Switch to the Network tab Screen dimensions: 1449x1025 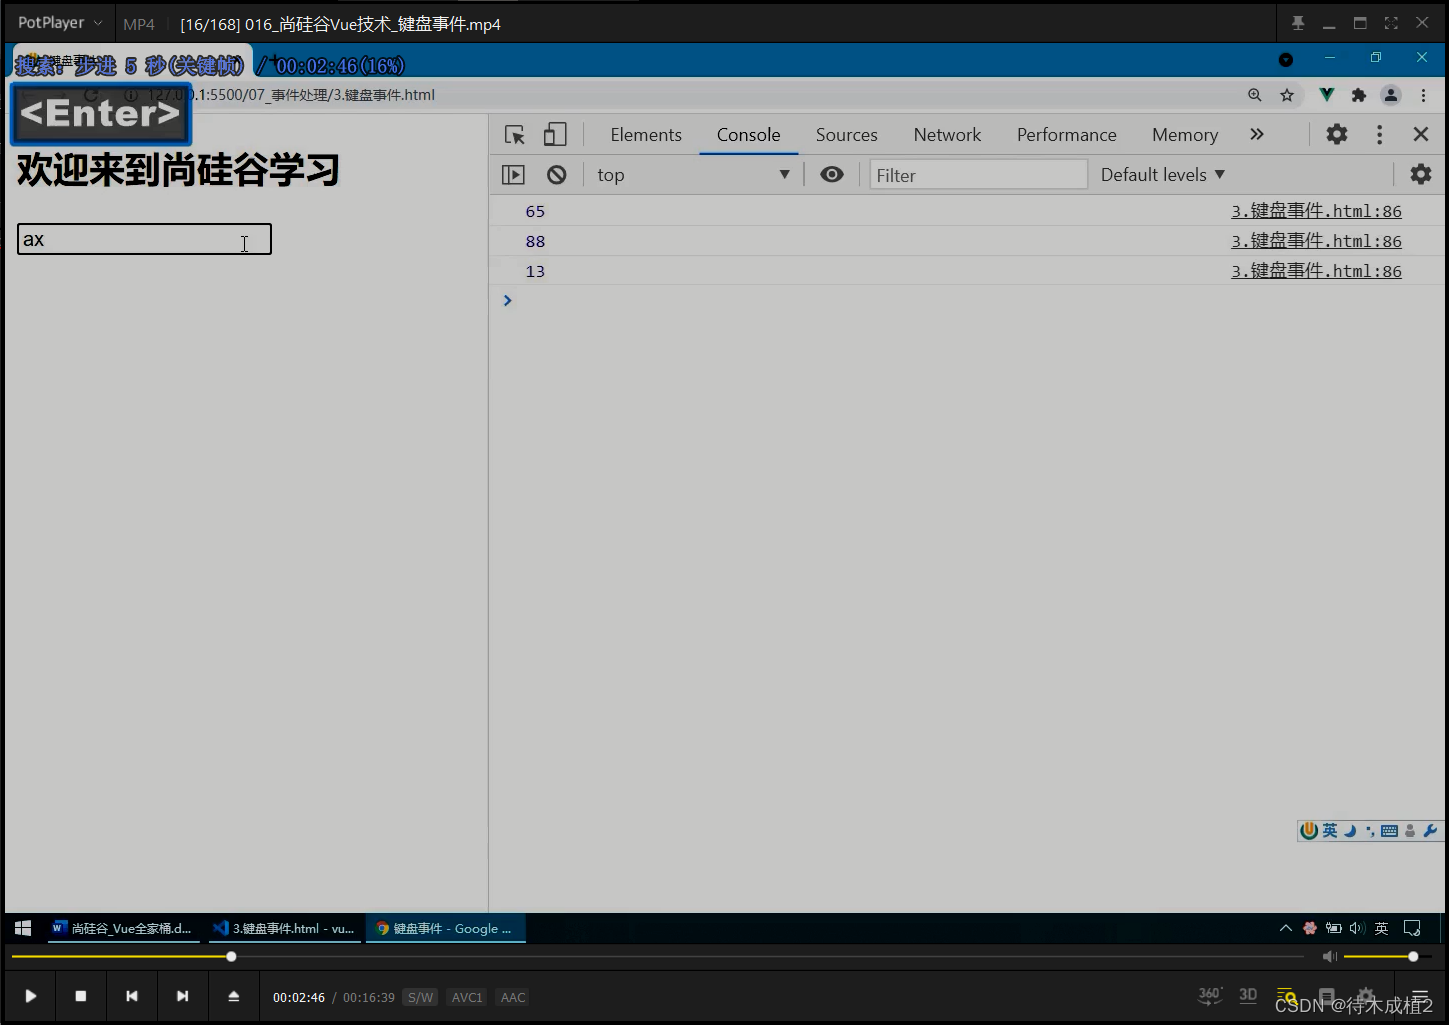pos(947,135)
